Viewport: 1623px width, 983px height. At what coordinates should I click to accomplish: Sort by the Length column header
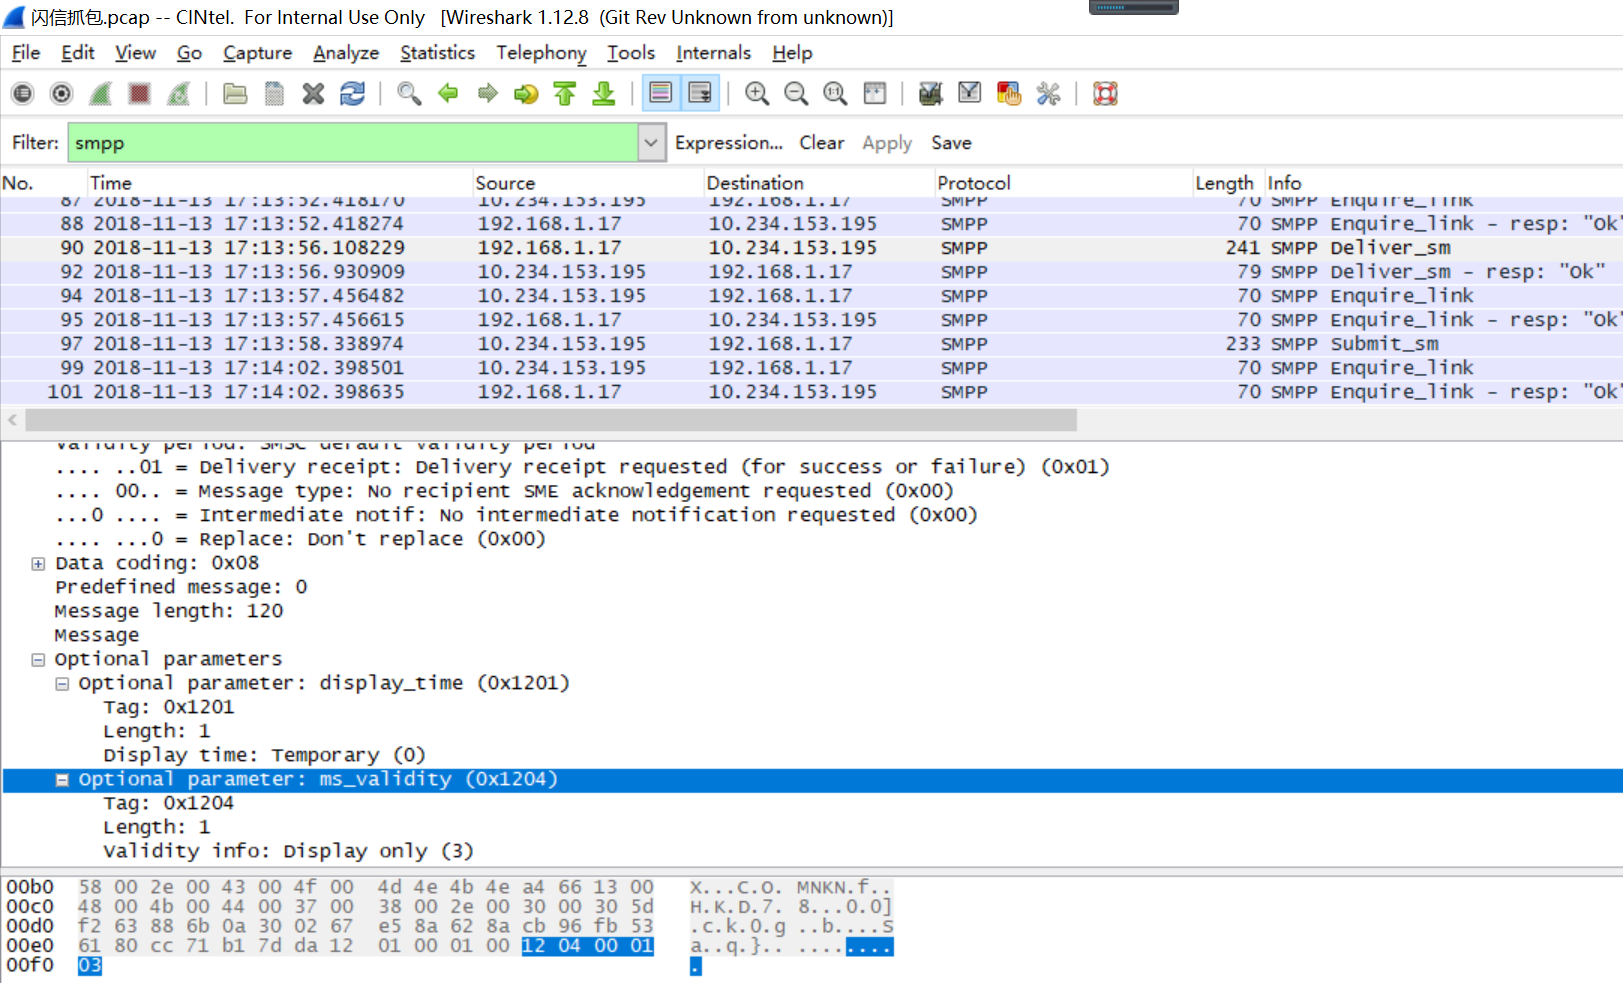pos(1228,183)
